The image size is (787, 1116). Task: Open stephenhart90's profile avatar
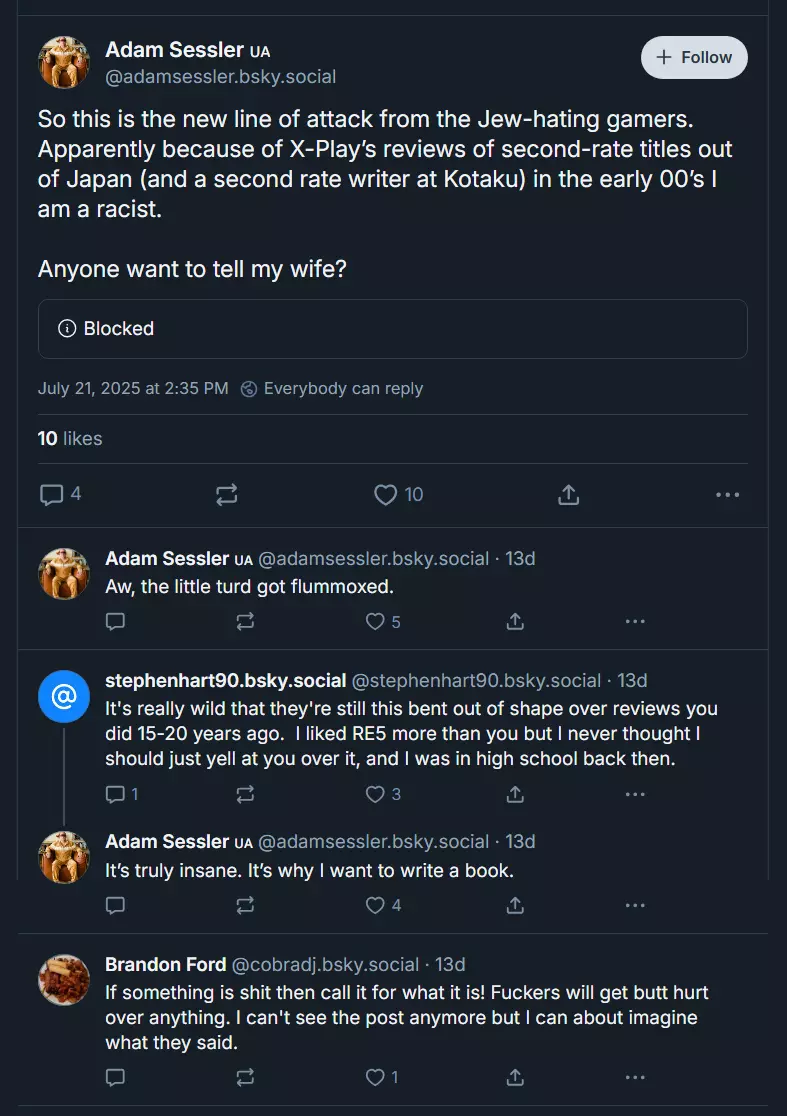(64, 696)
